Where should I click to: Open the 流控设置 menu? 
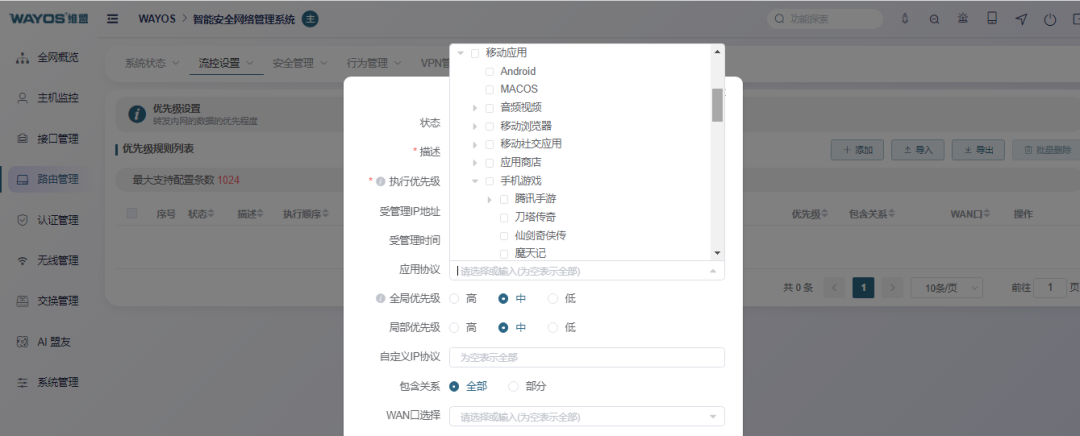(x=226, y=63)
